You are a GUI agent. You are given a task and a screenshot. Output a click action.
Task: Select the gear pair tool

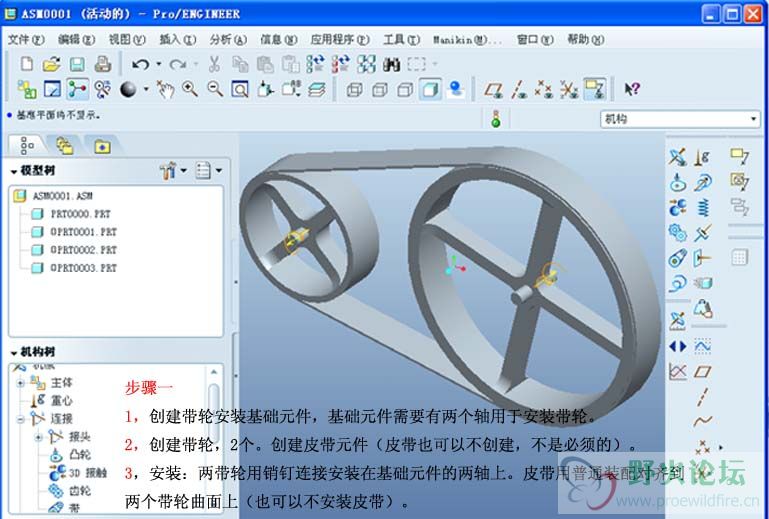pyautogui.click(x=678, y=233)
